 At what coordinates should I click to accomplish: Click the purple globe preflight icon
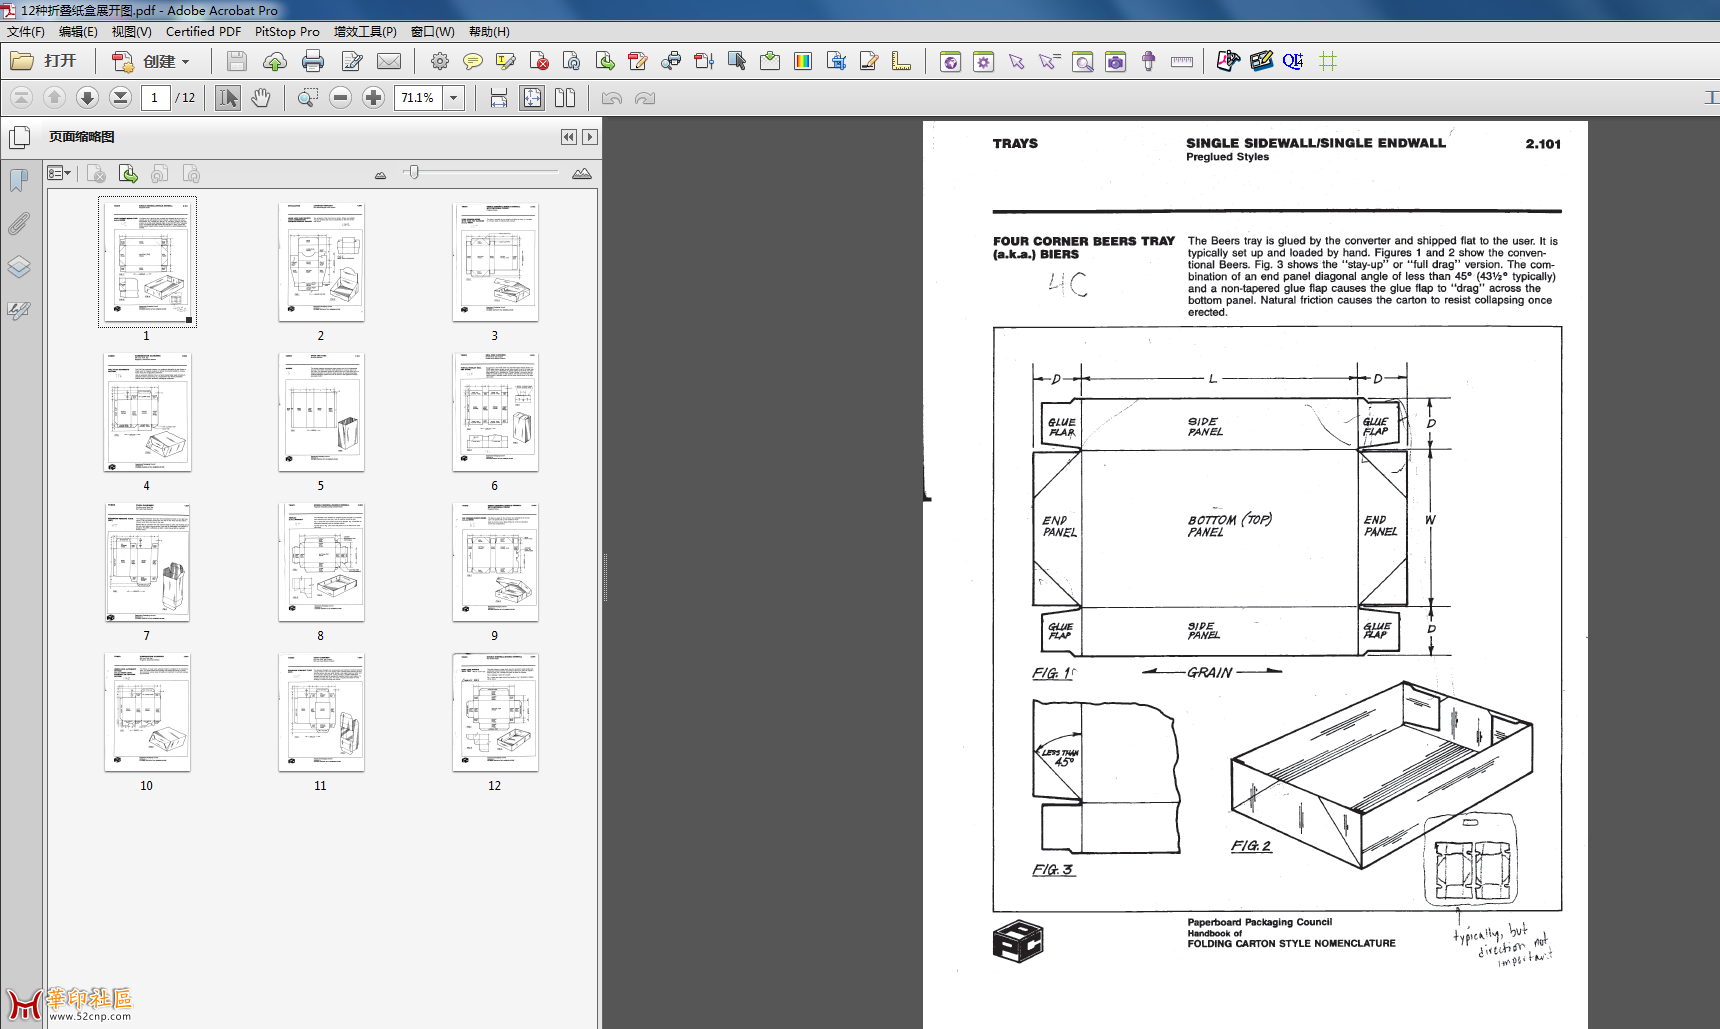coord(951,61)
